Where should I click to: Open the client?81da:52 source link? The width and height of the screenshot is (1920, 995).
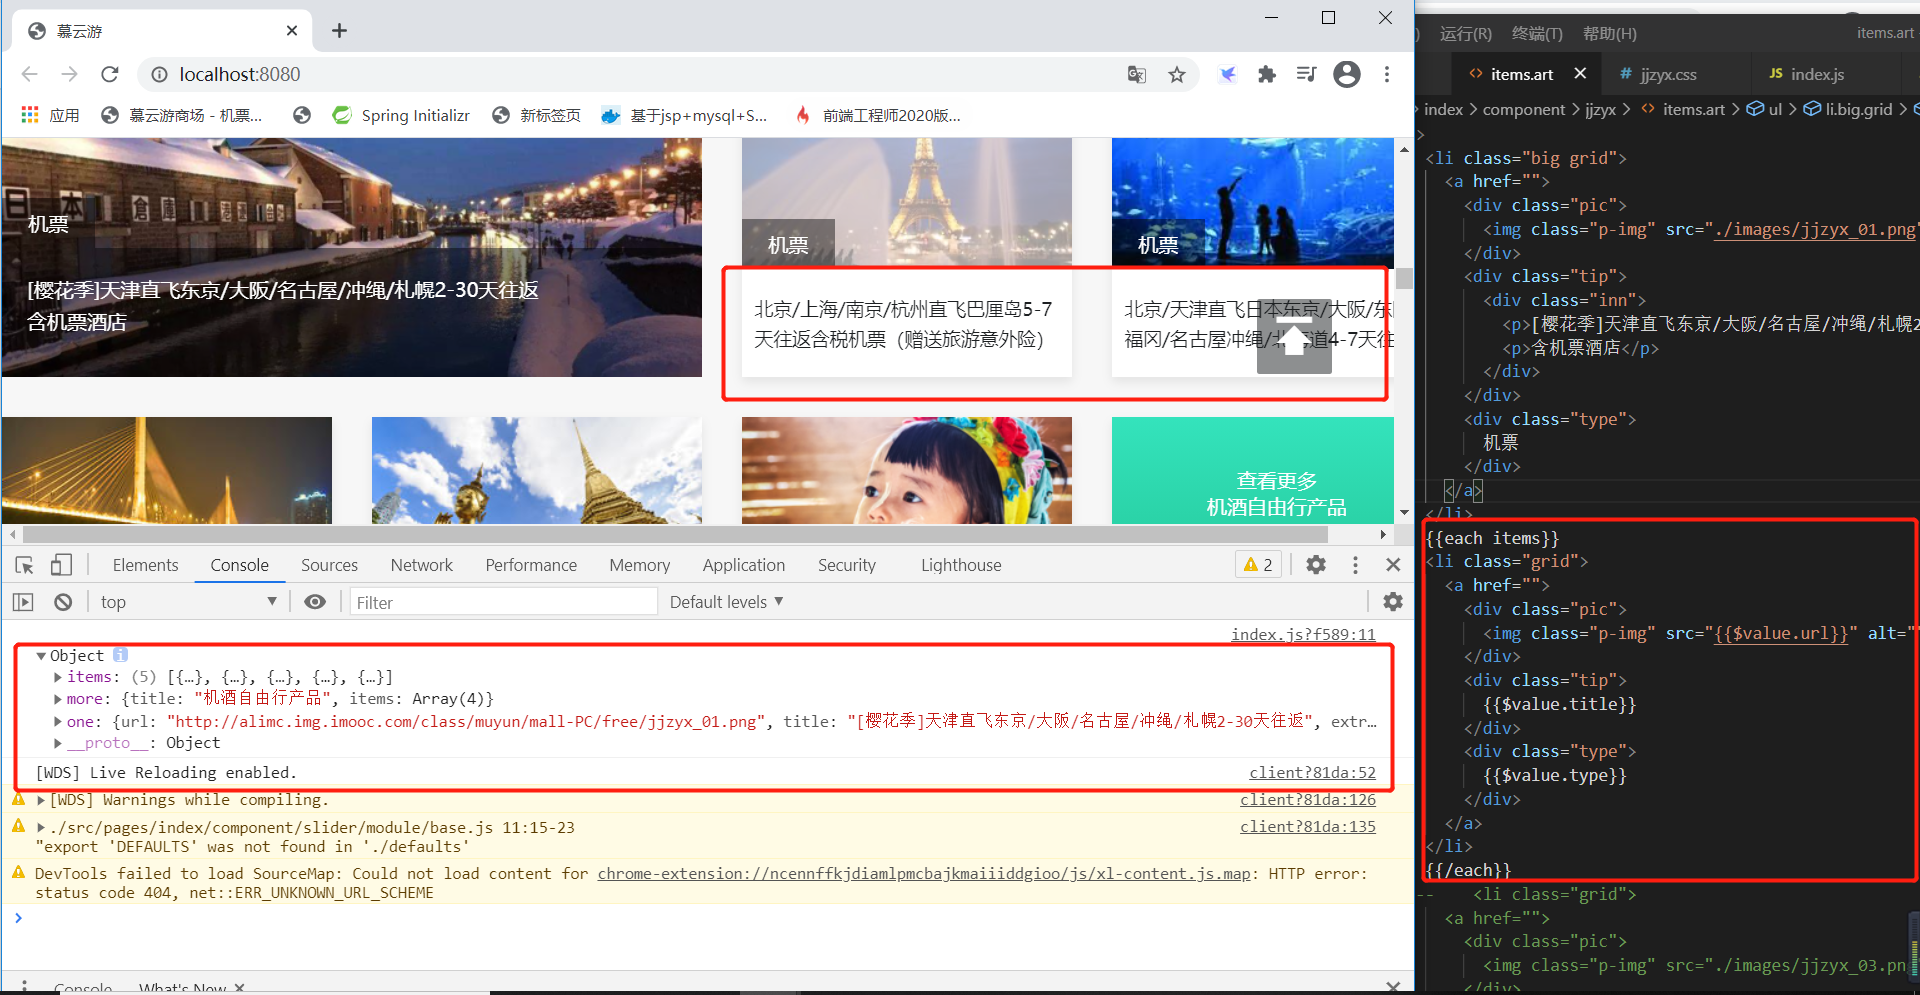click(1312, 772)
